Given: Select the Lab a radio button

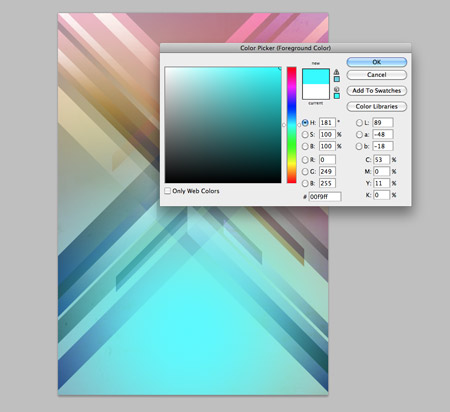Looking at the screenshot, I should point(359,134).
